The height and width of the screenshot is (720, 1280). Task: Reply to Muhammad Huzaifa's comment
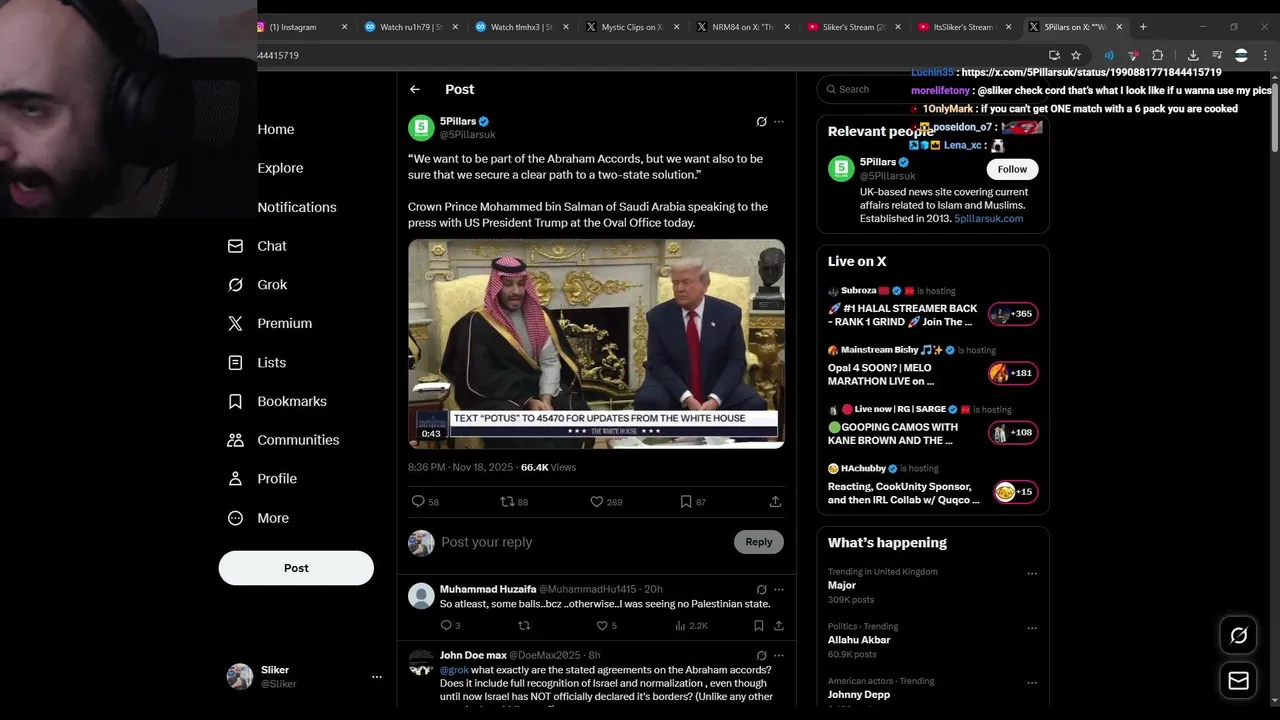click(446, 625)
